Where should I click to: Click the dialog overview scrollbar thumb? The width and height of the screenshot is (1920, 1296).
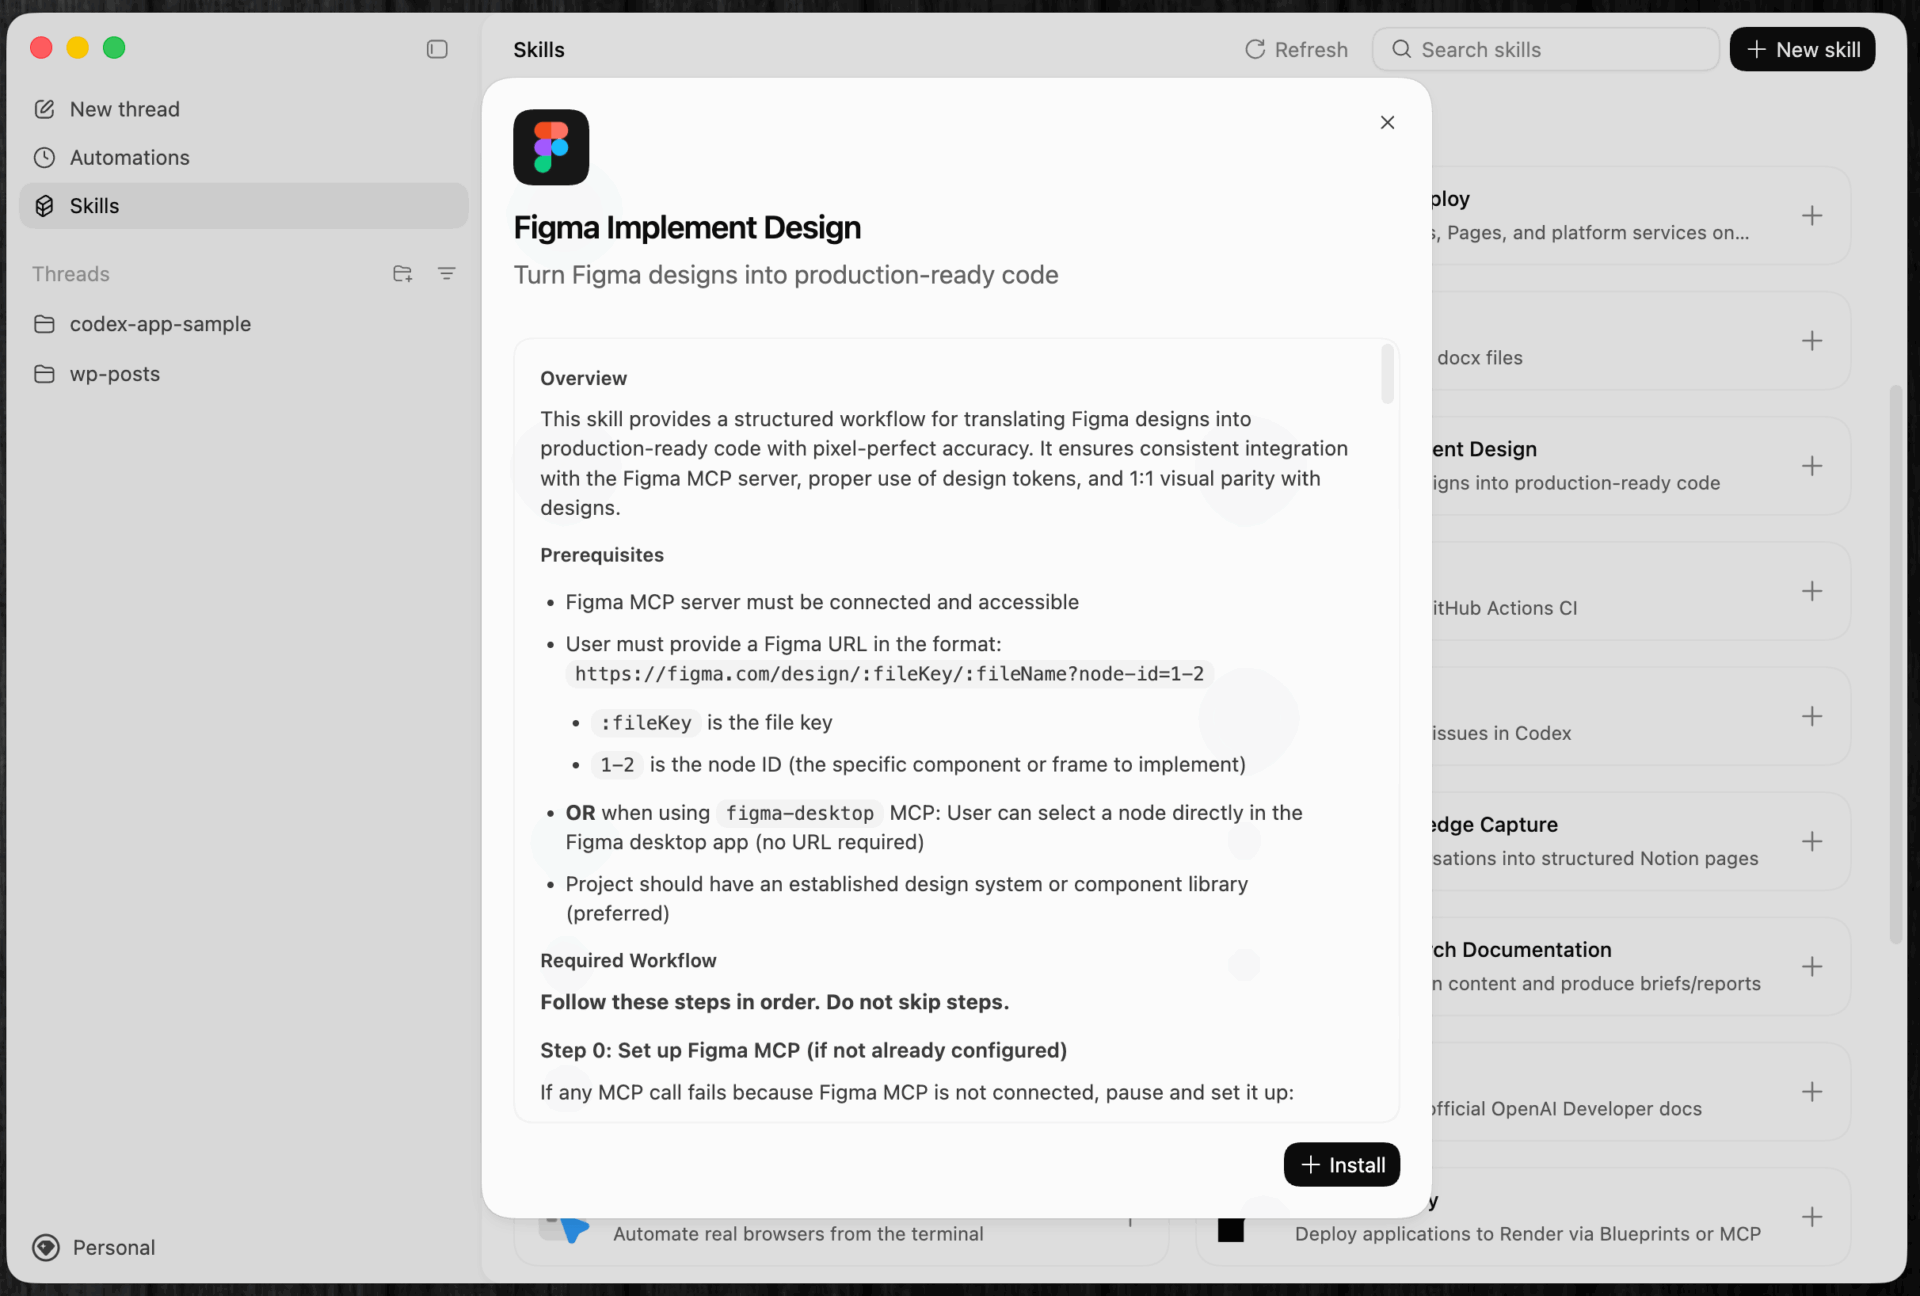tap(1387, 374)
